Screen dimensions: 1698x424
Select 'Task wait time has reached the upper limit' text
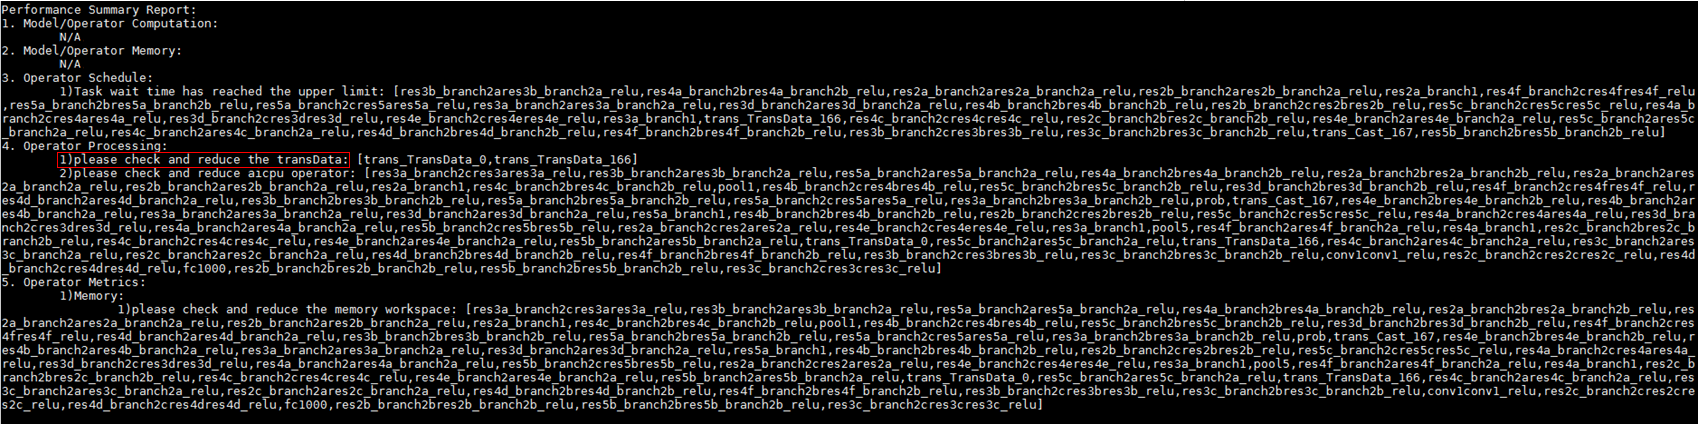click(230, 91)
